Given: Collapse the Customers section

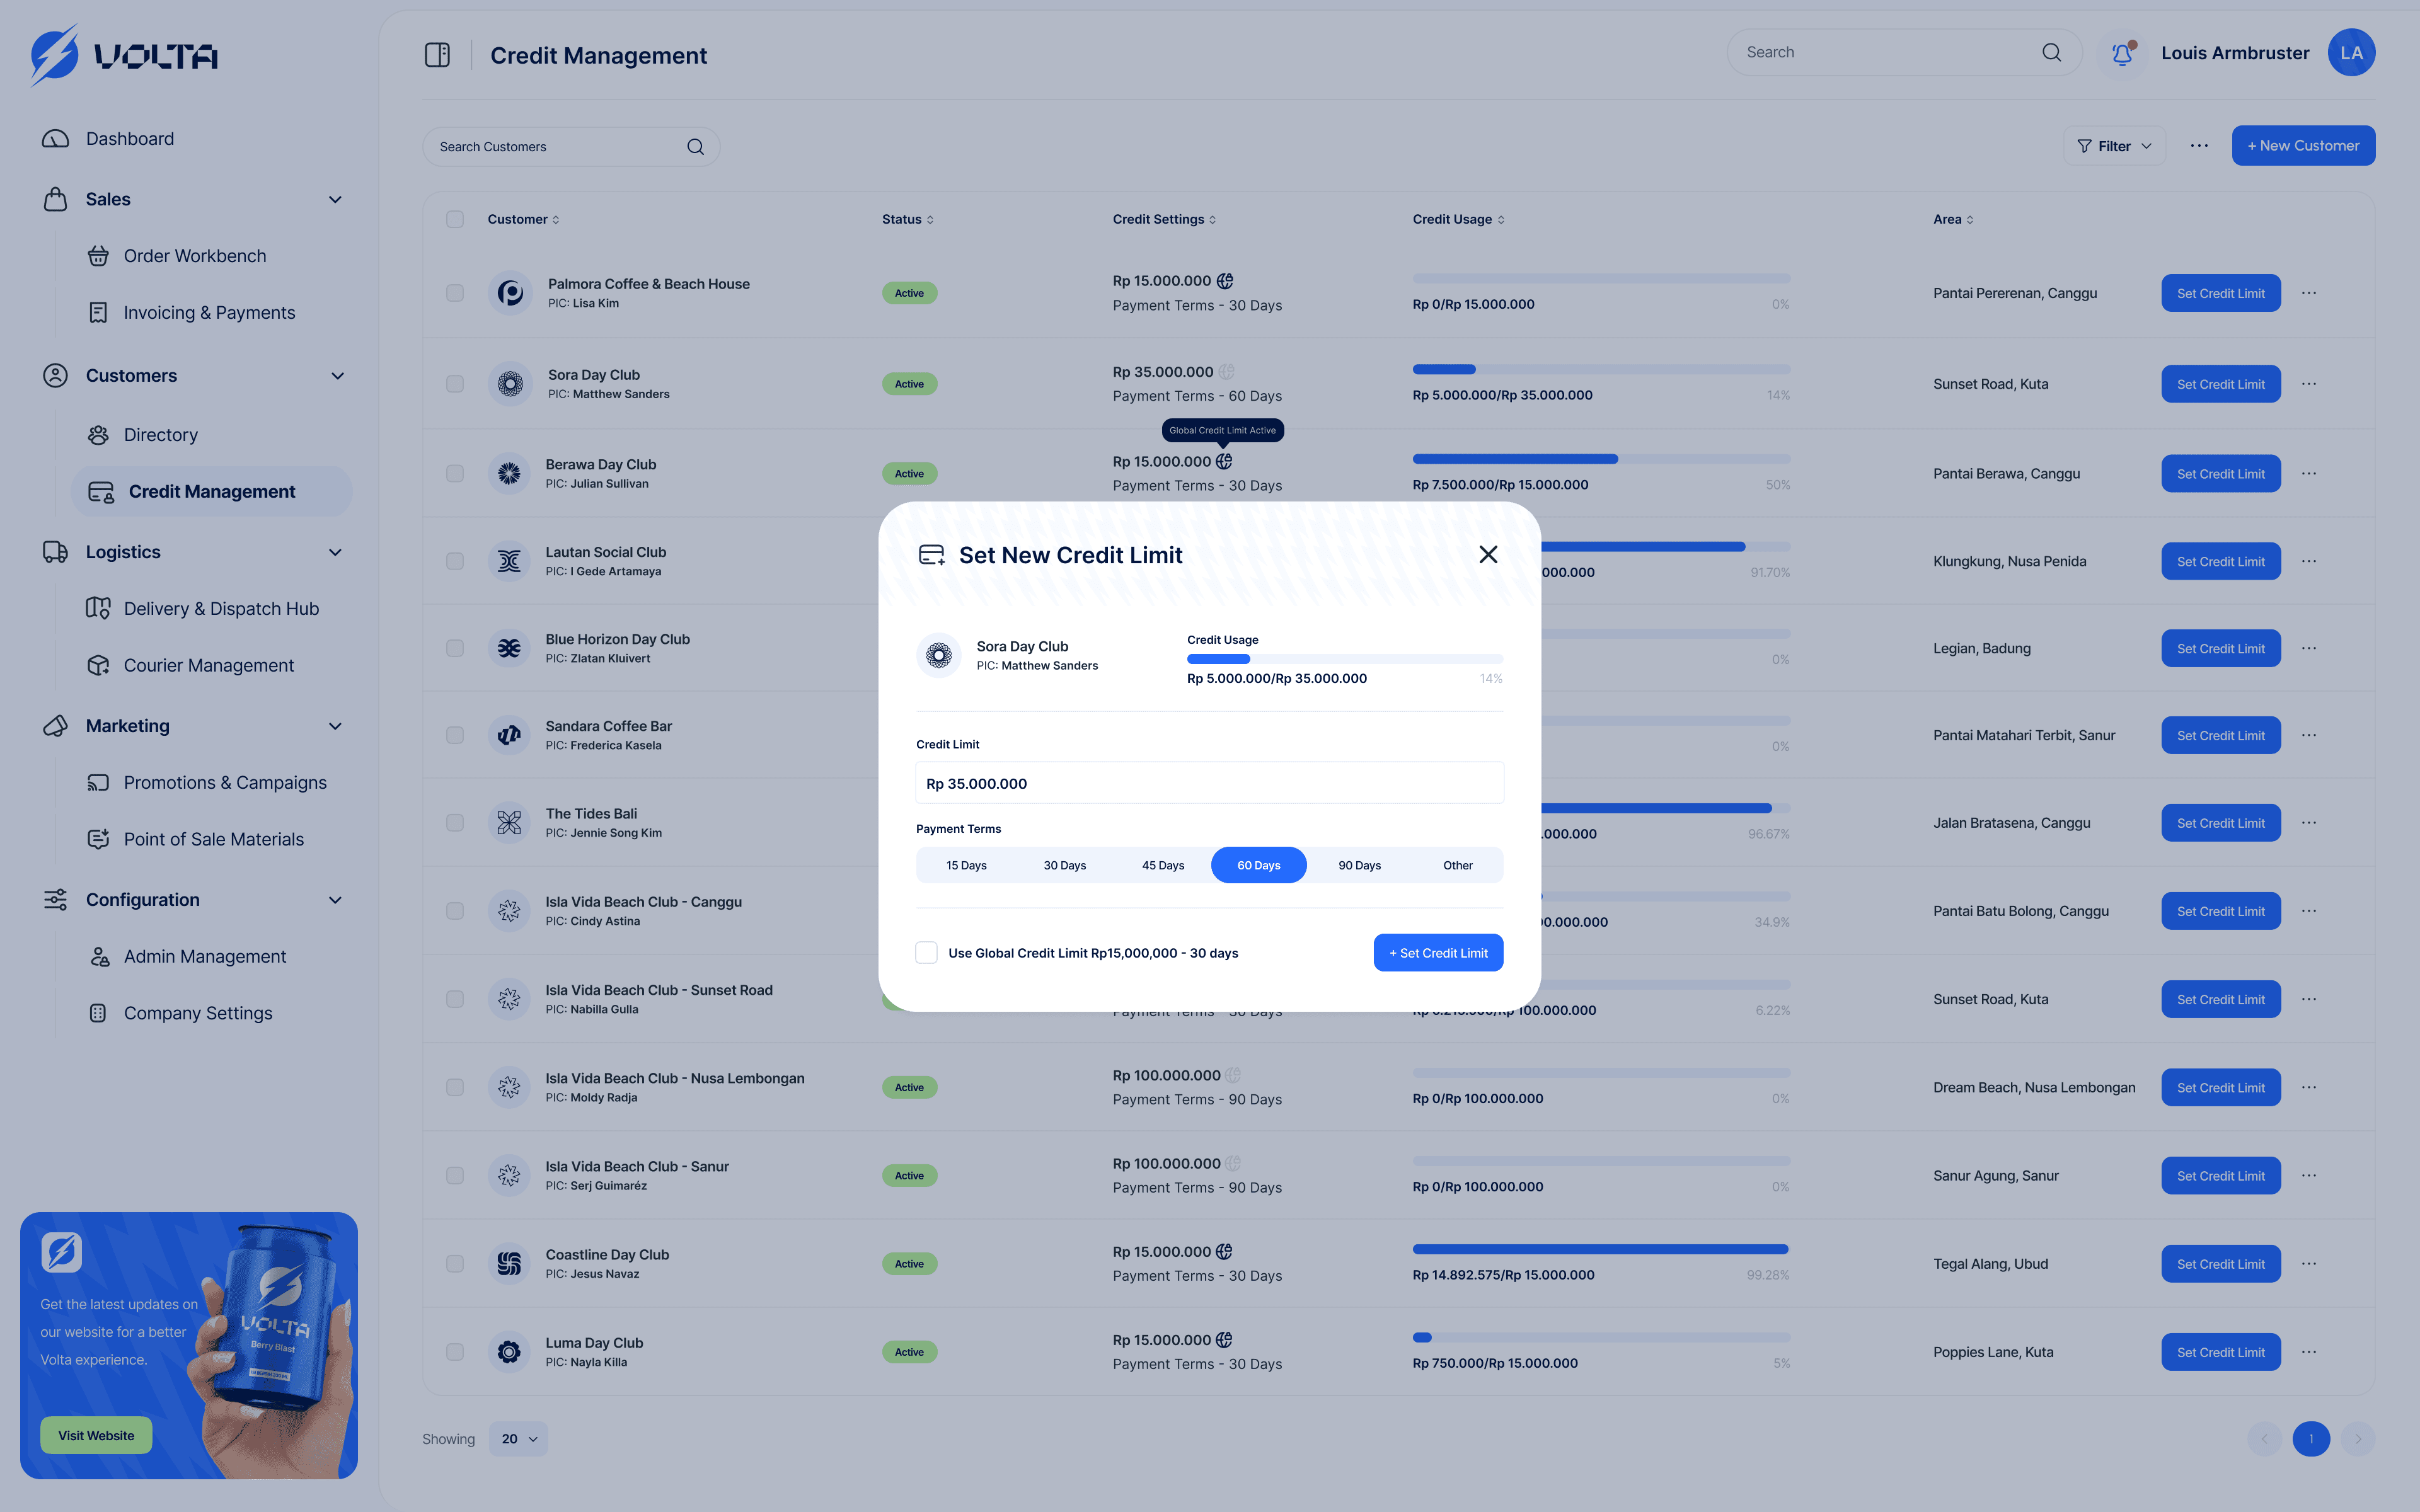Looking at the screenshot, I should click(x=337, y=376).
